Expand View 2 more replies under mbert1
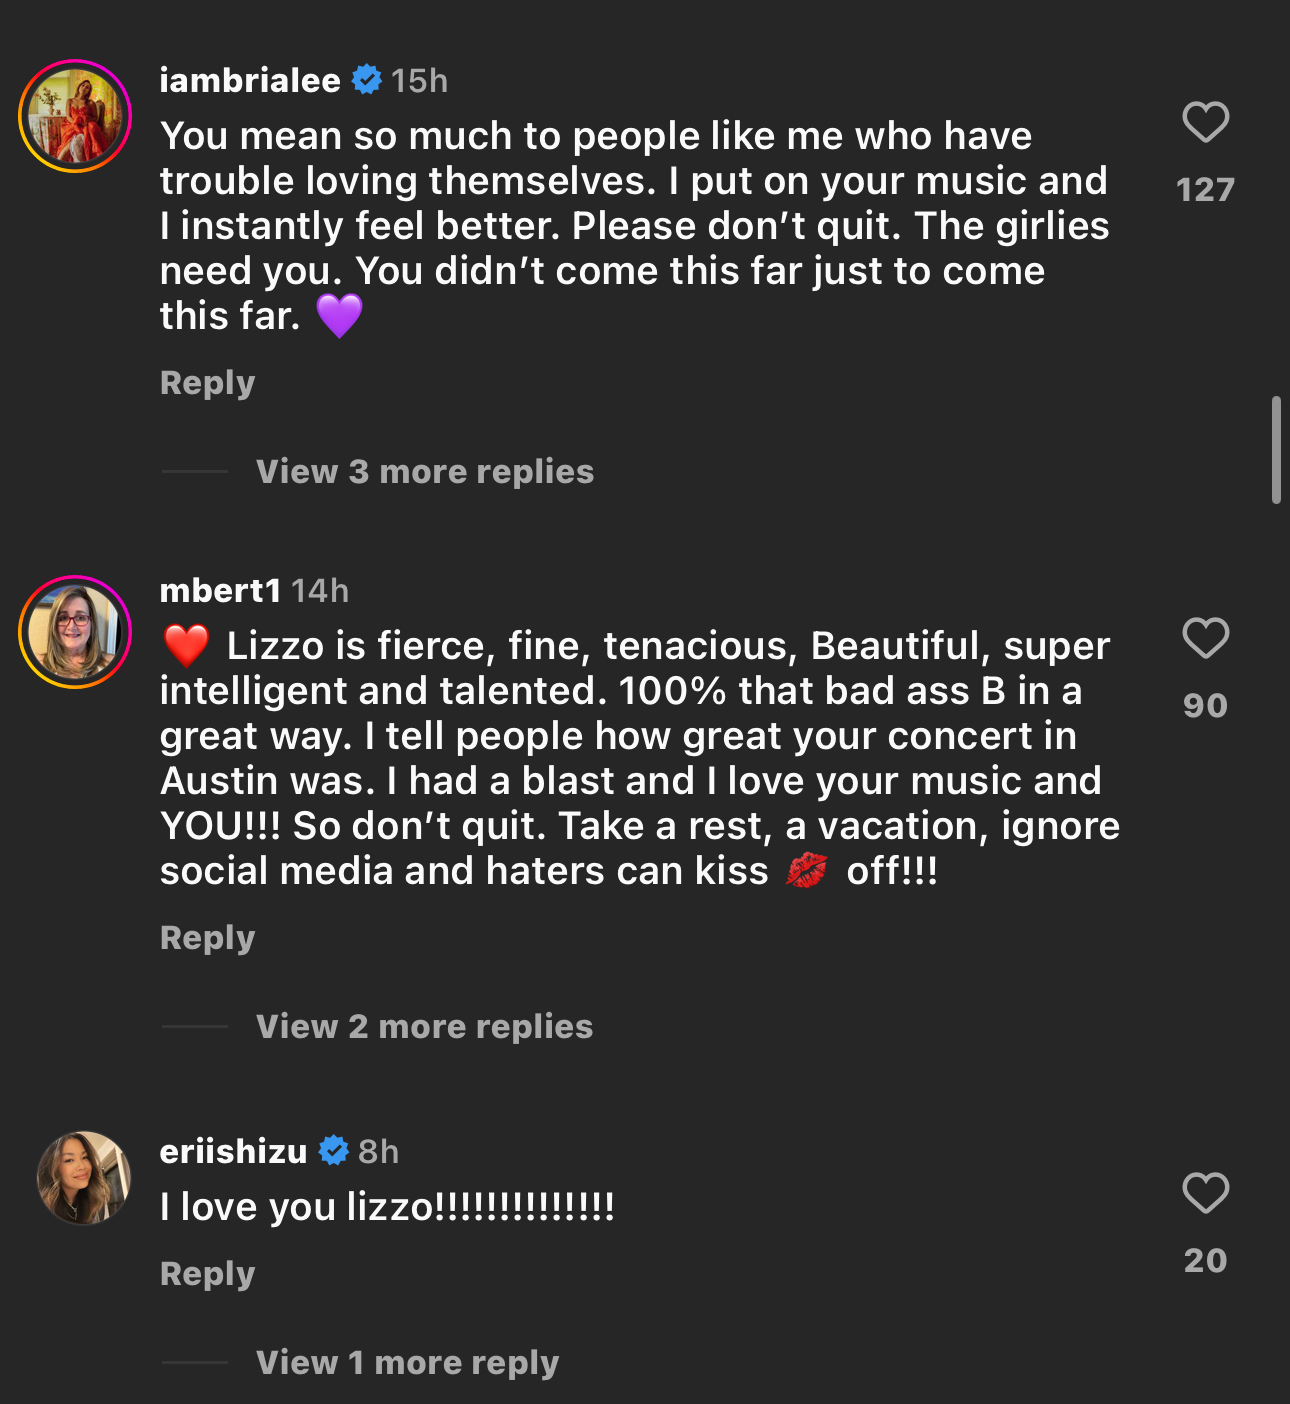Image resolution: width=1290 pixels, height=1404 pixels. [x=423, y=1026]
